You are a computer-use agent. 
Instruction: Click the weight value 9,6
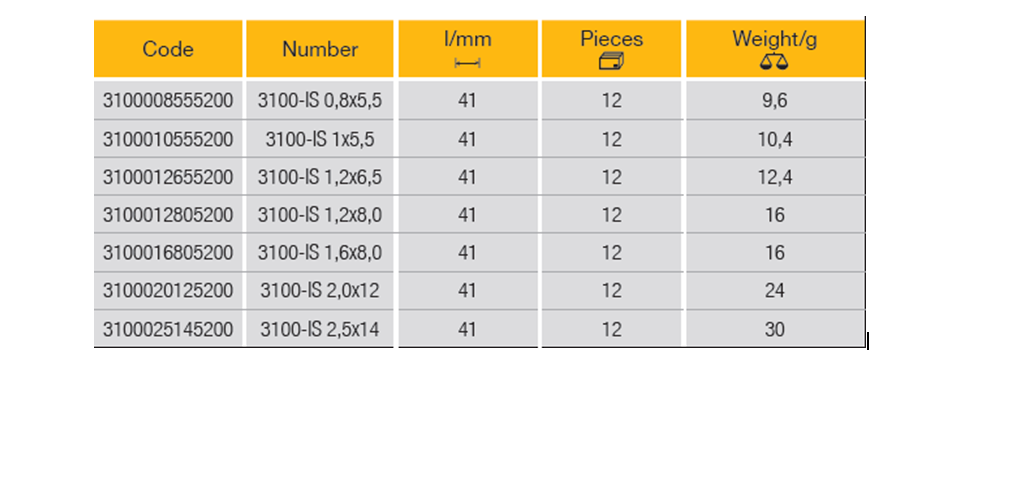pos(774,101)
